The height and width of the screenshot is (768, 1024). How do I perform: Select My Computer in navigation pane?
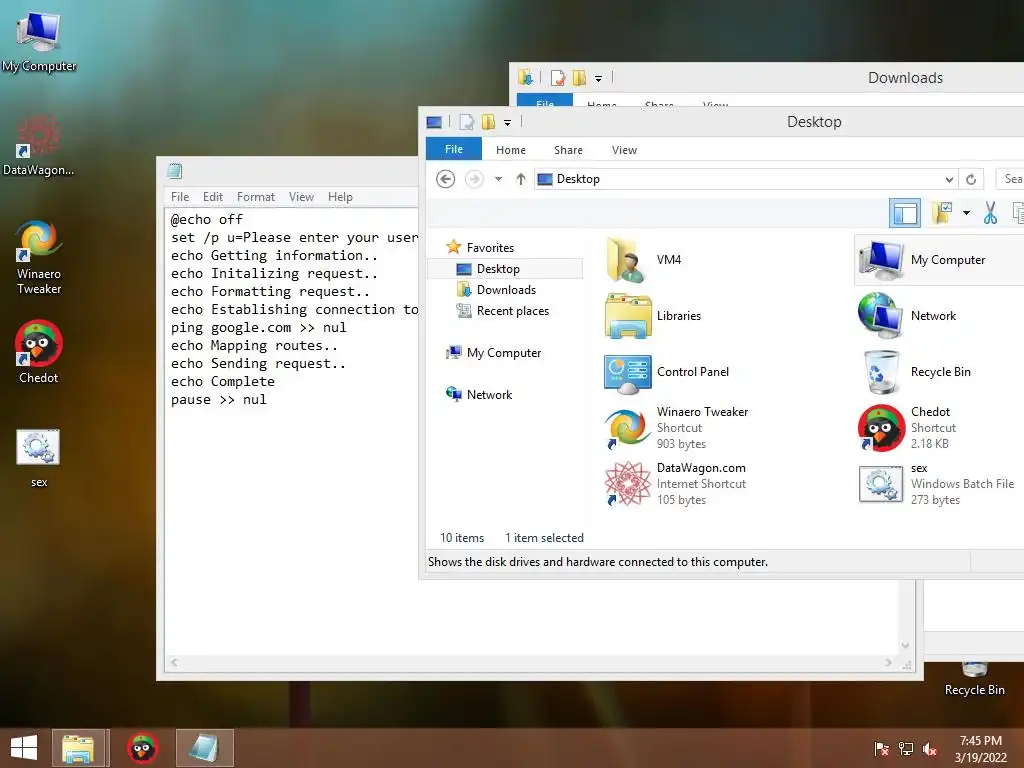pos(504,353)
